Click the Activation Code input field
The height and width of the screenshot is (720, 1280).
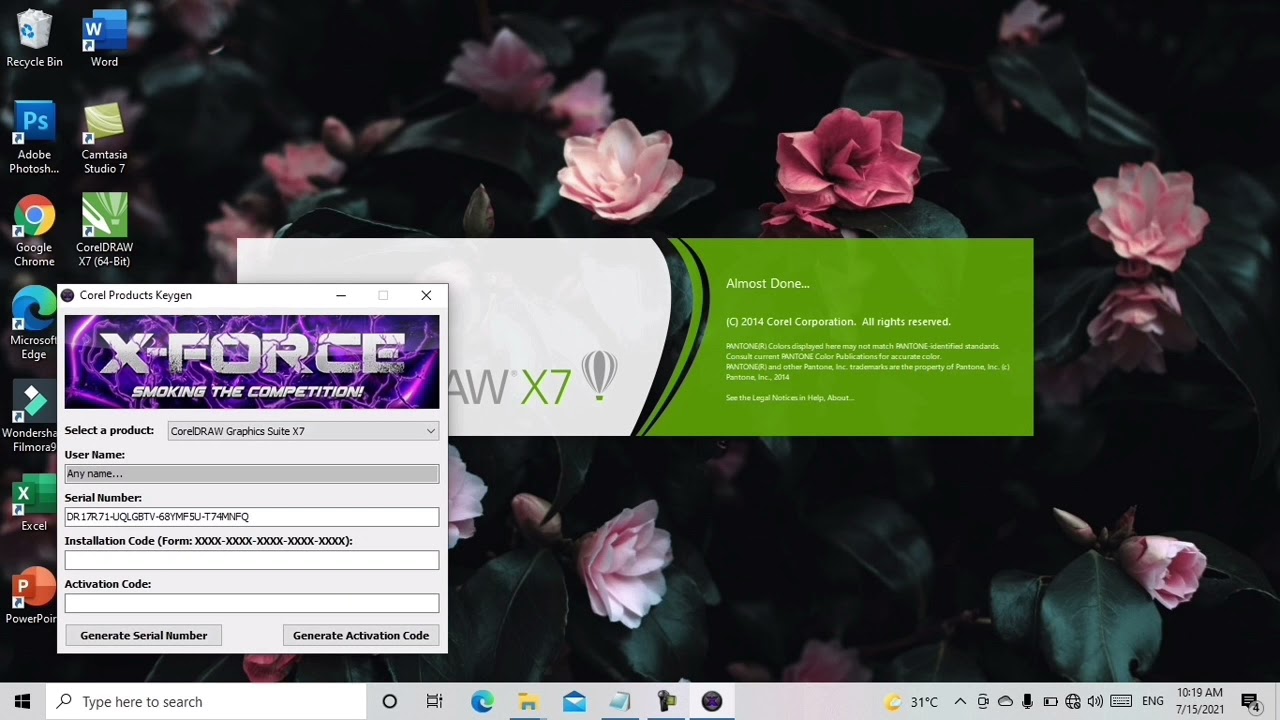click(x=252, y=603)
